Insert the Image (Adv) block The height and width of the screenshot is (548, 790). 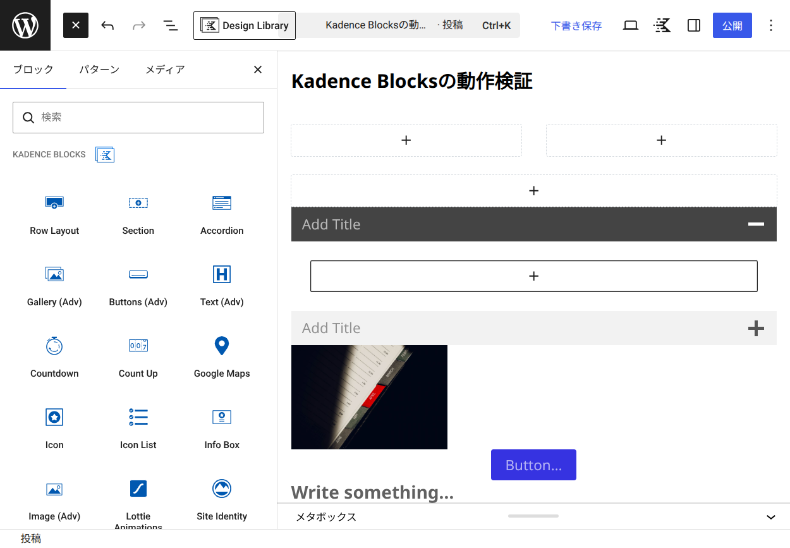click(54, 501)
